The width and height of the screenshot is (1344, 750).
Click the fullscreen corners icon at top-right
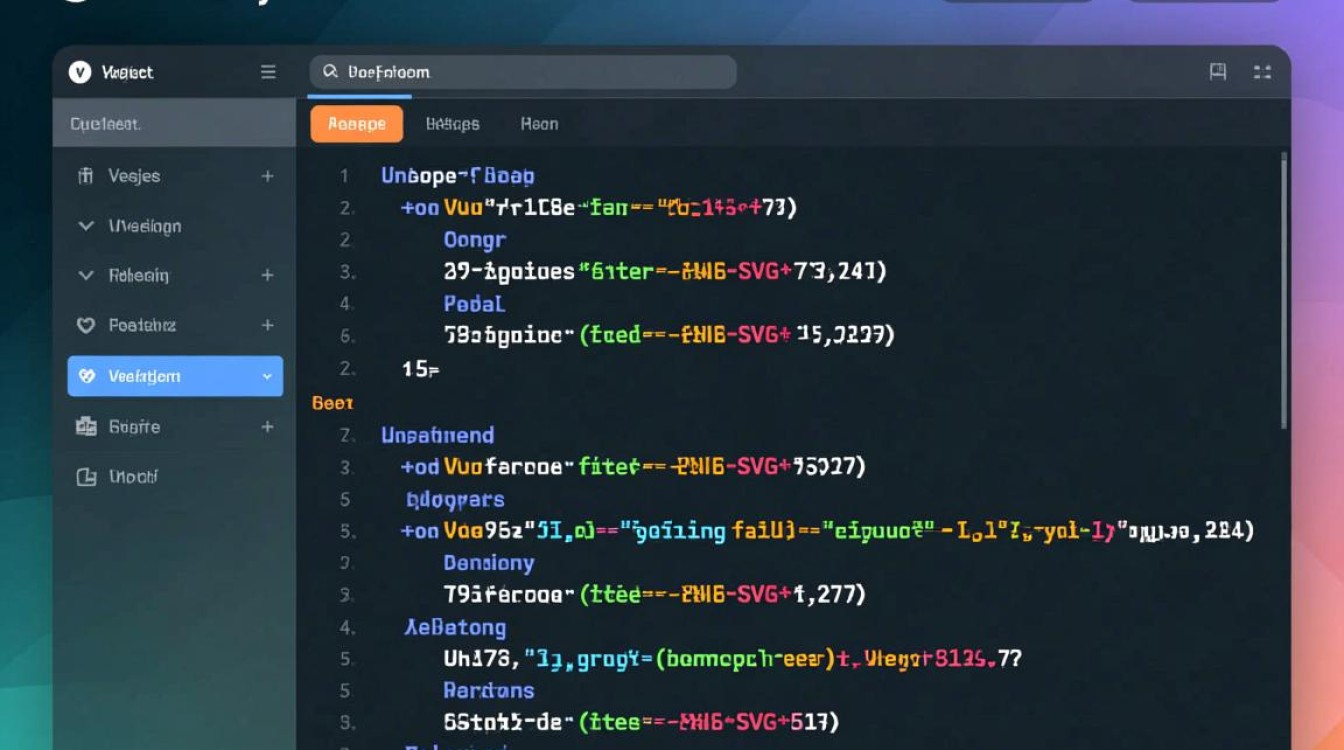(x=1262, y=72)
